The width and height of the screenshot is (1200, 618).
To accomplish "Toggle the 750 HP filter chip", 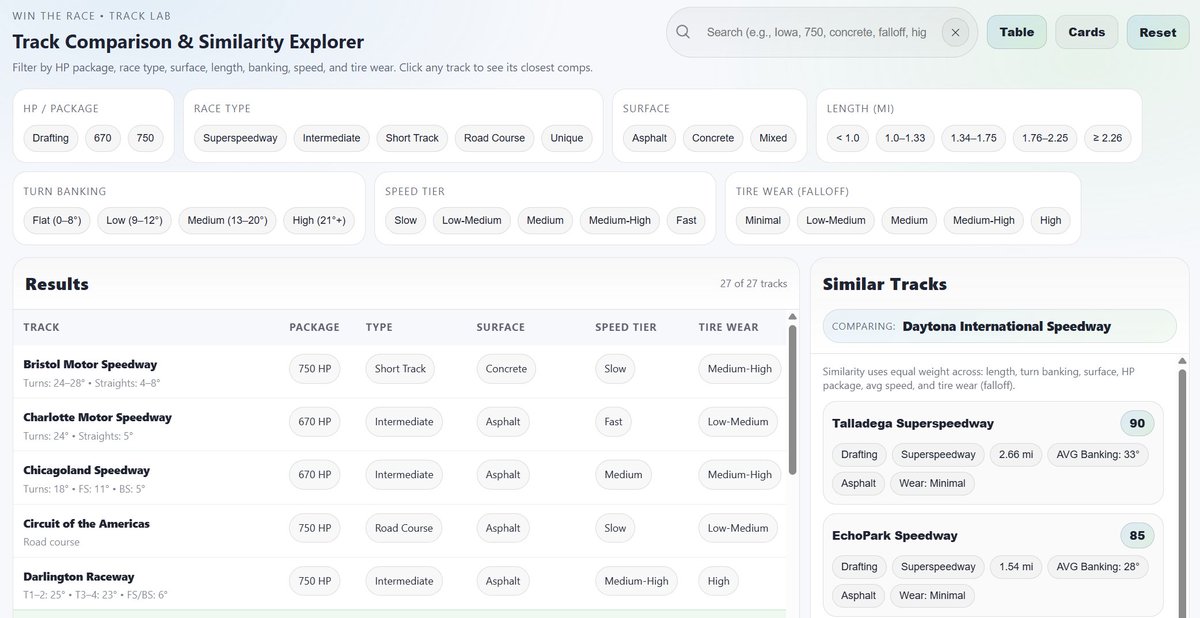I will point(146,138).
